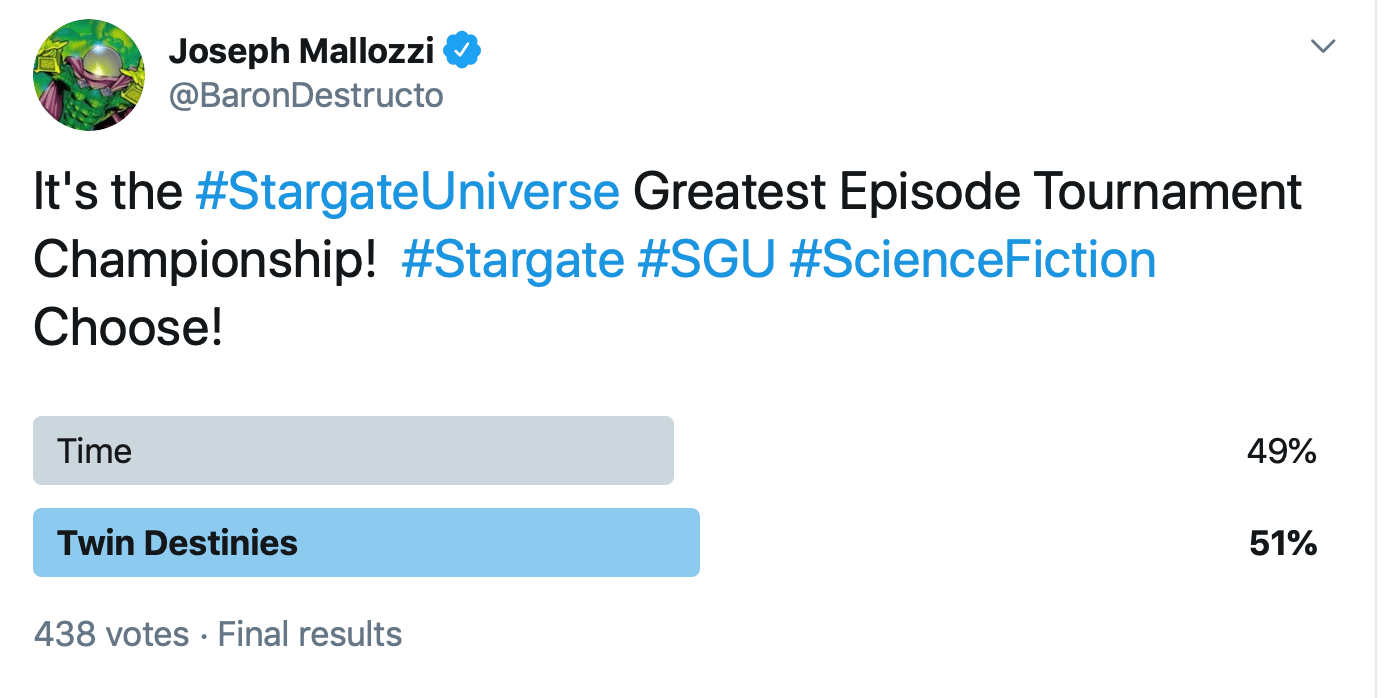
Task: Follow the #Stargate hashtag link
Action: [512, 260]
